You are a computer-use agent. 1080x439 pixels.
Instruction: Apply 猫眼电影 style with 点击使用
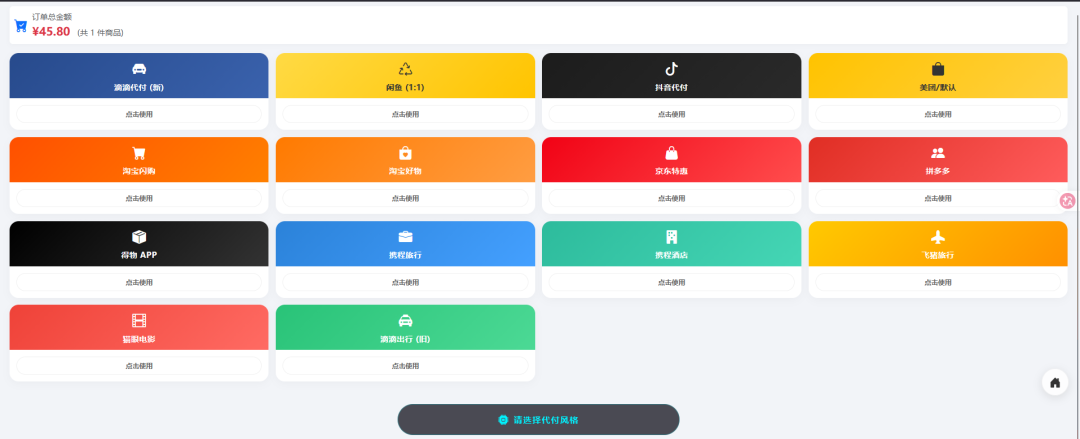(x=139, y=366)
